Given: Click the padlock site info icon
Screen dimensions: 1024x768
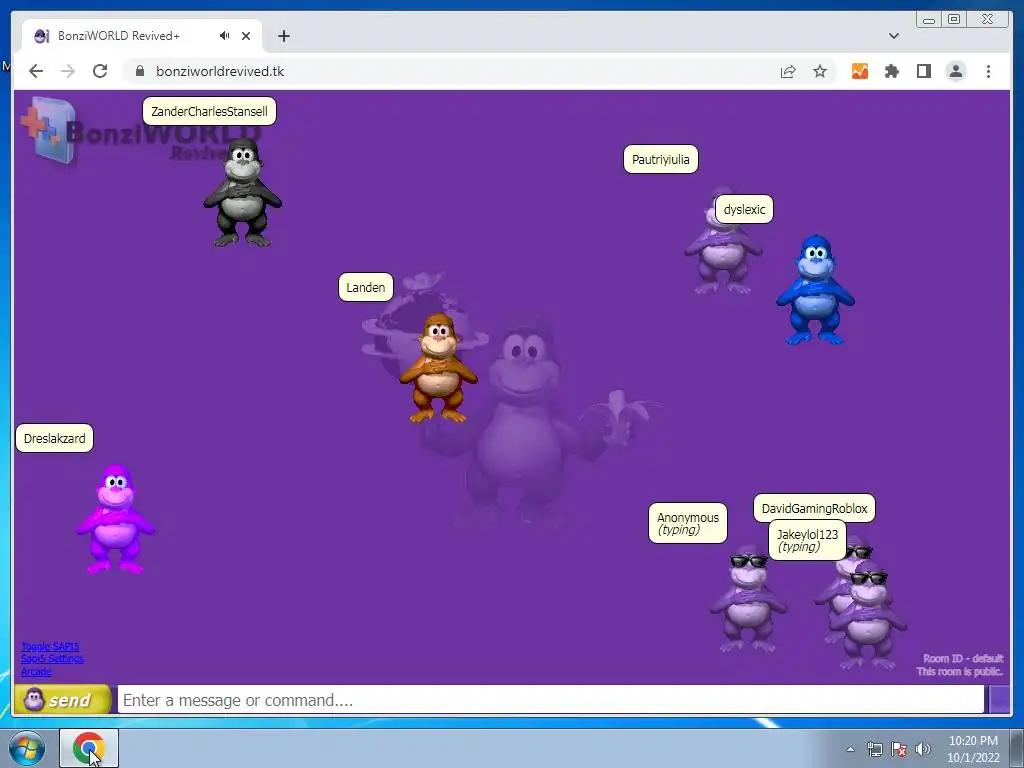Looking at the screenshot, I should (x=140, y=71).
